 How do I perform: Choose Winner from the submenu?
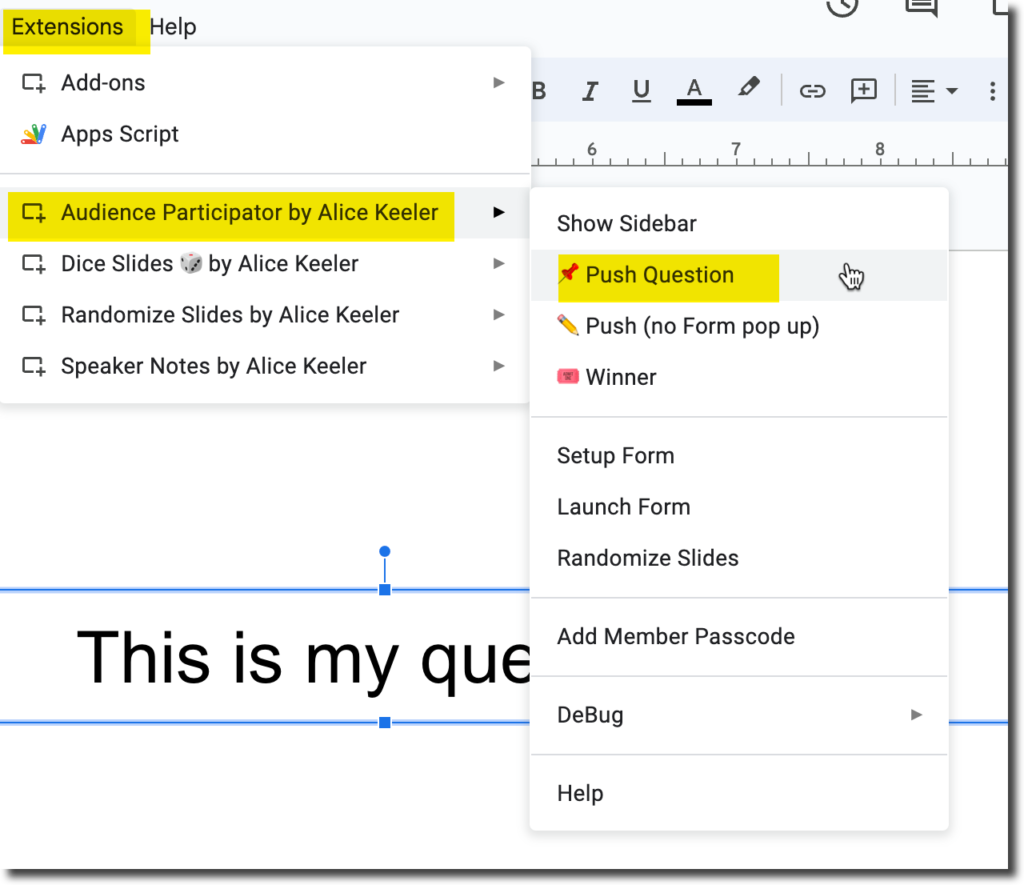coord(739,377)
